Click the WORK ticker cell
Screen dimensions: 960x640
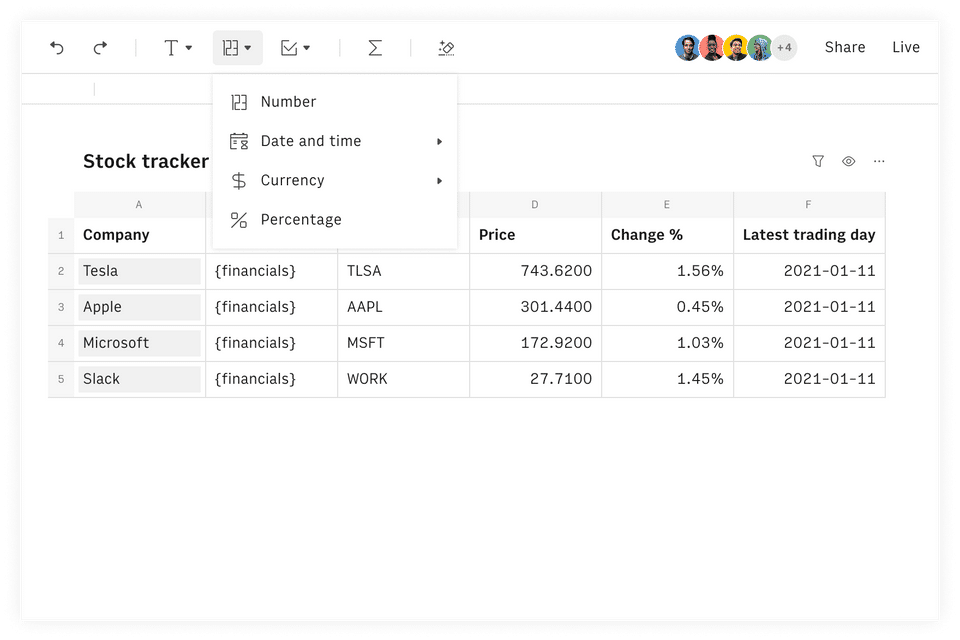point(403,379)
